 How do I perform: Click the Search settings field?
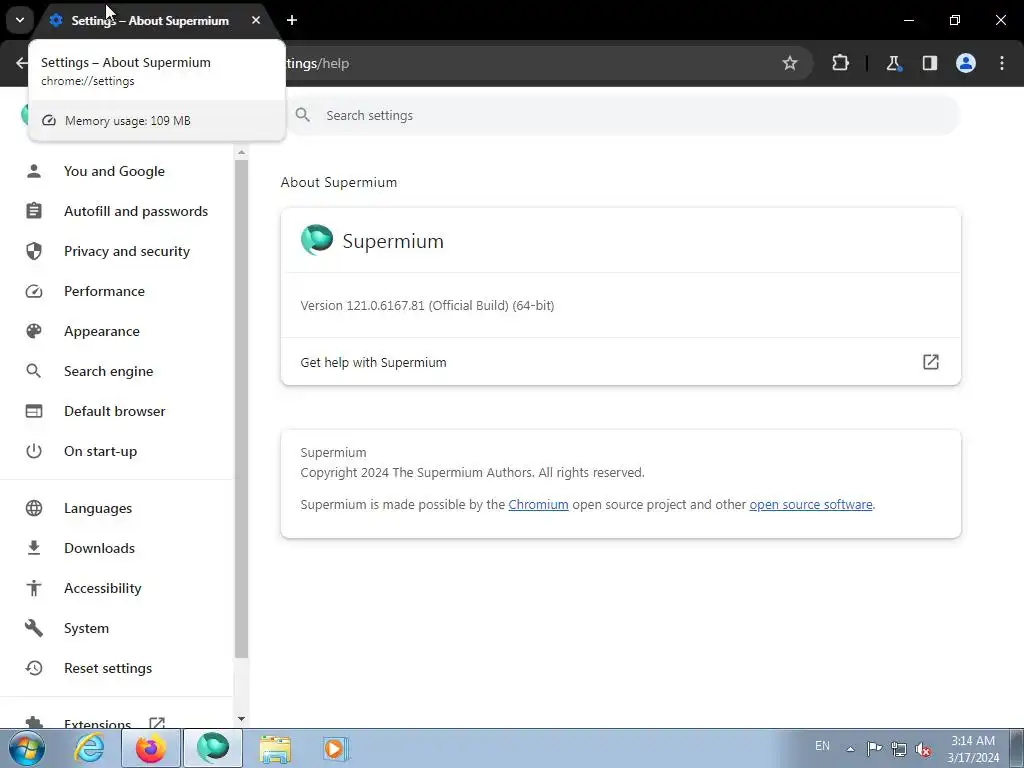(x=624, y=116)
